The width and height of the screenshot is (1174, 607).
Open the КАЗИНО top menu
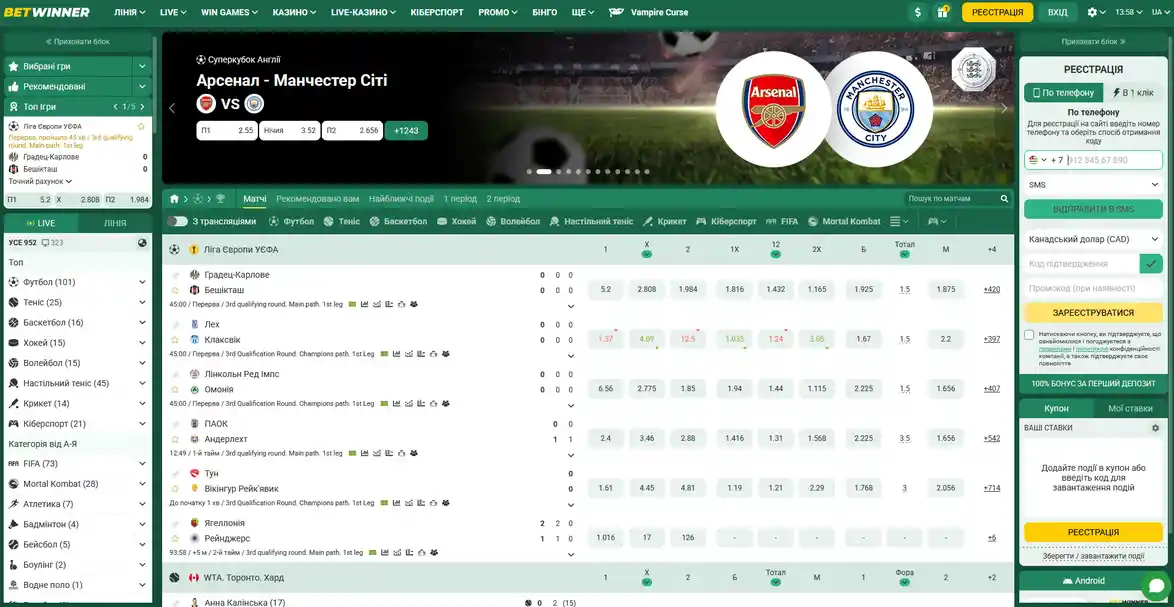294,12
